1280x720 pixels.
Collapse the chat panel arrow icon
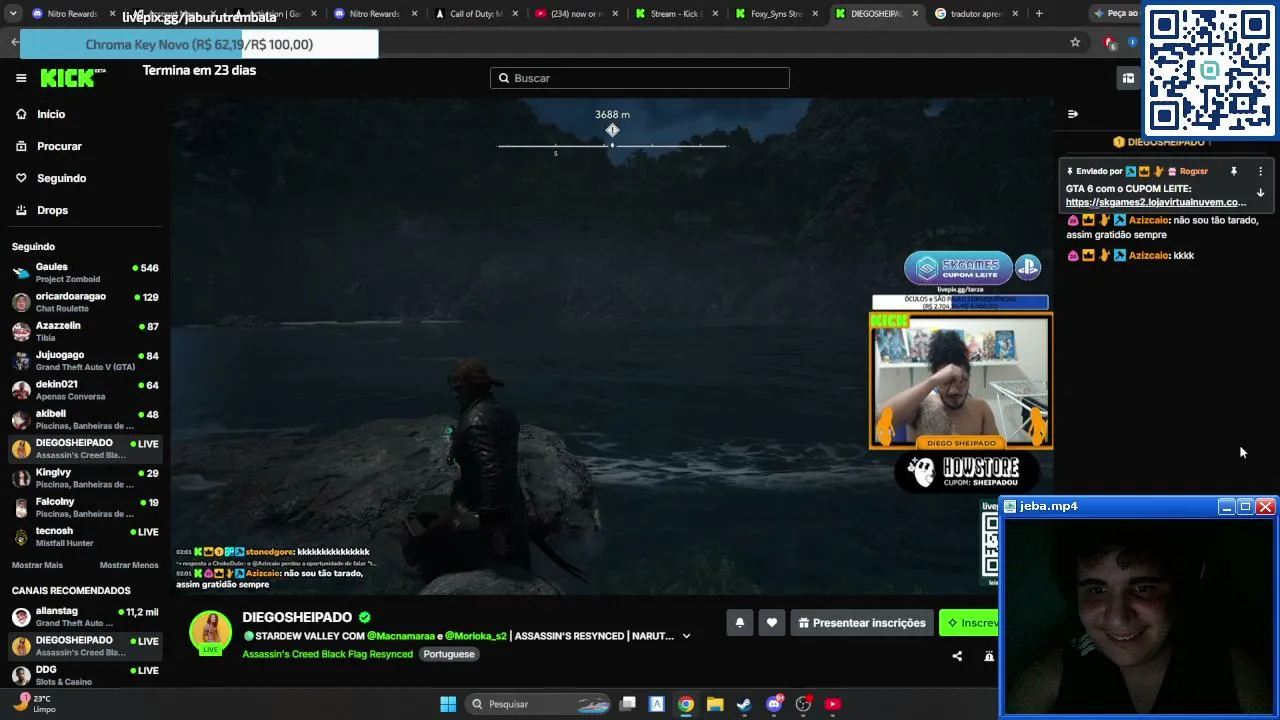[1073, 114]
